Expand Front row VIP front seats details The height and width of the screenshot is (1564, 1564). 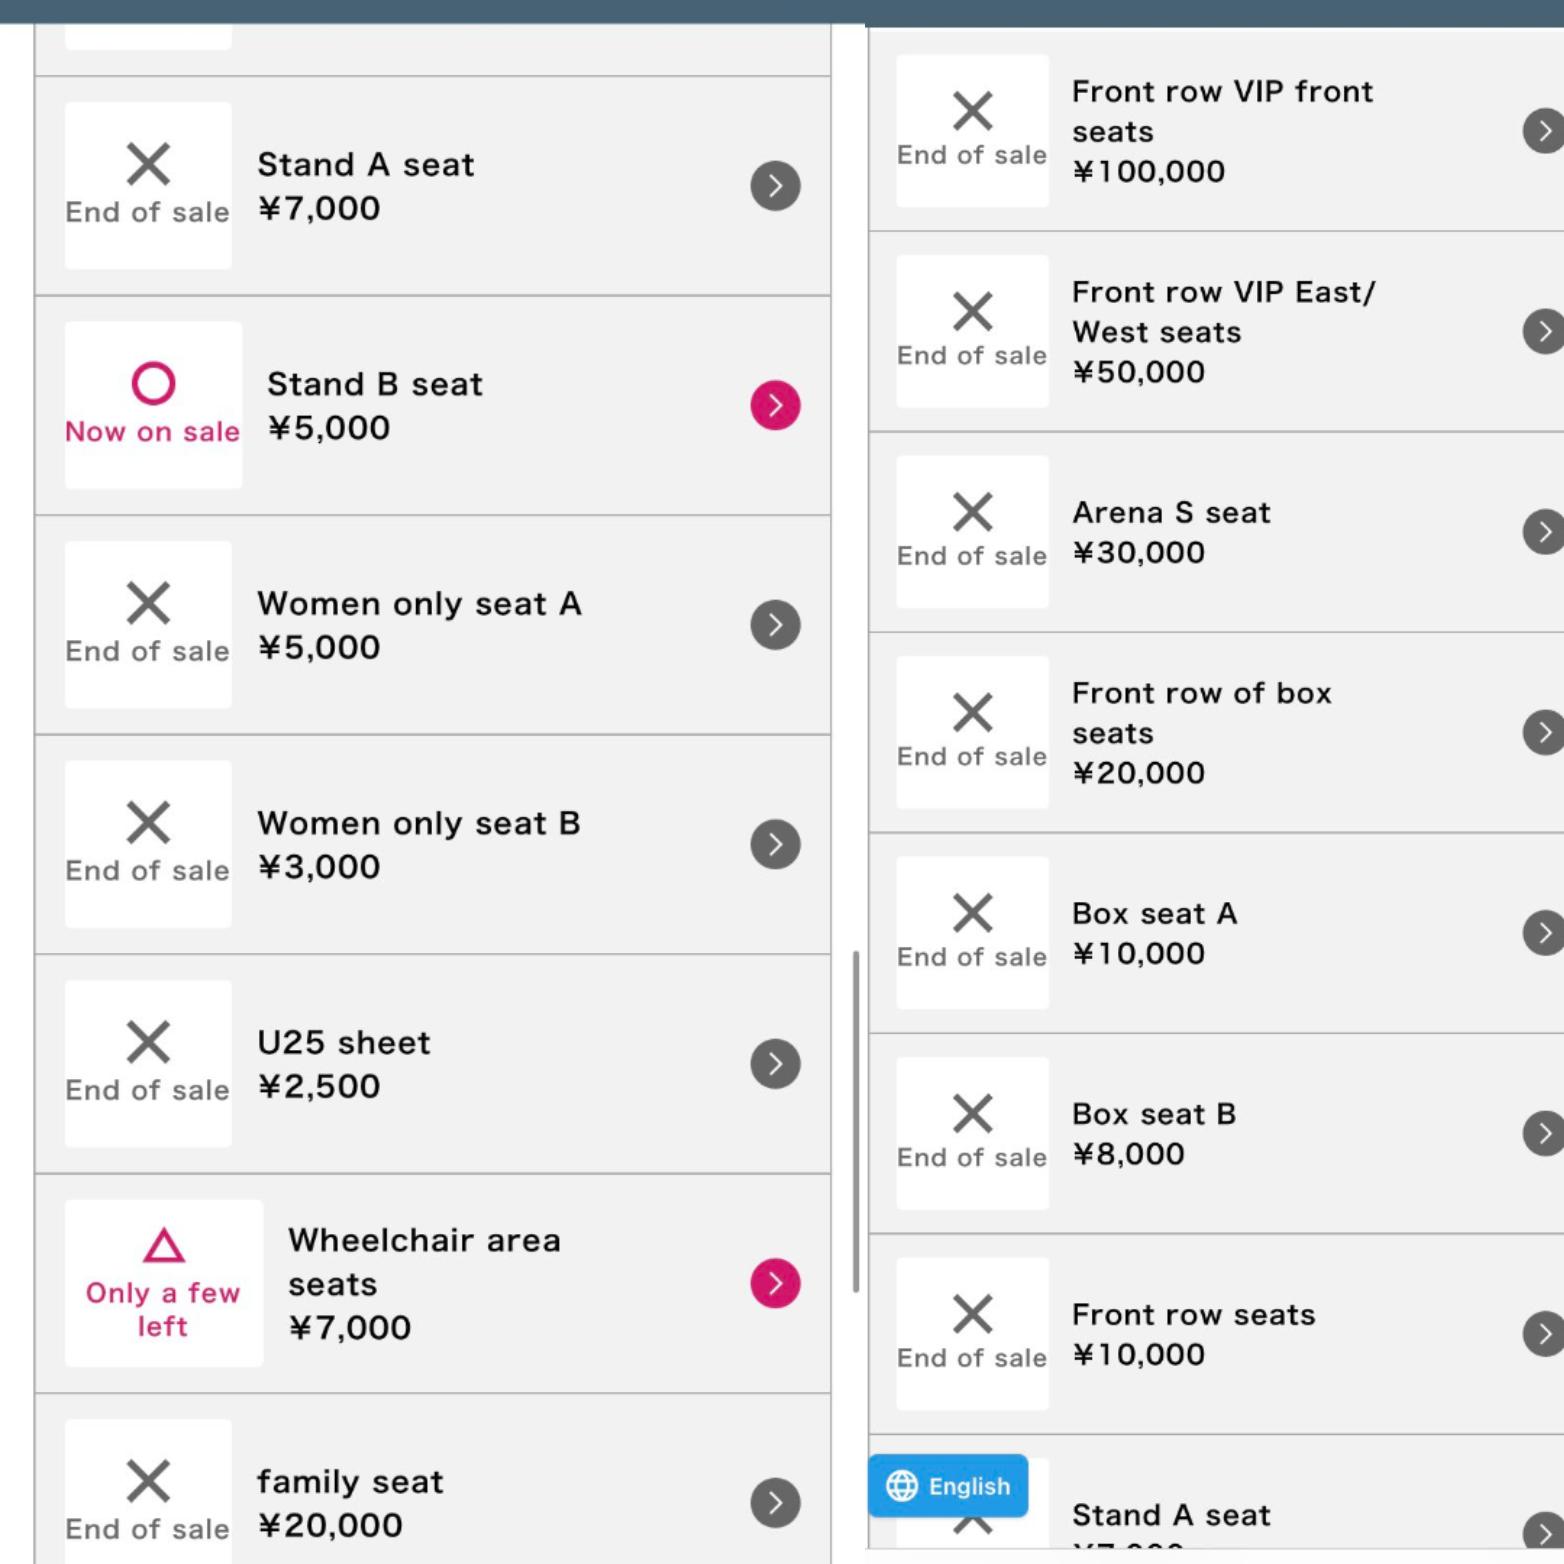(1543, 131)
